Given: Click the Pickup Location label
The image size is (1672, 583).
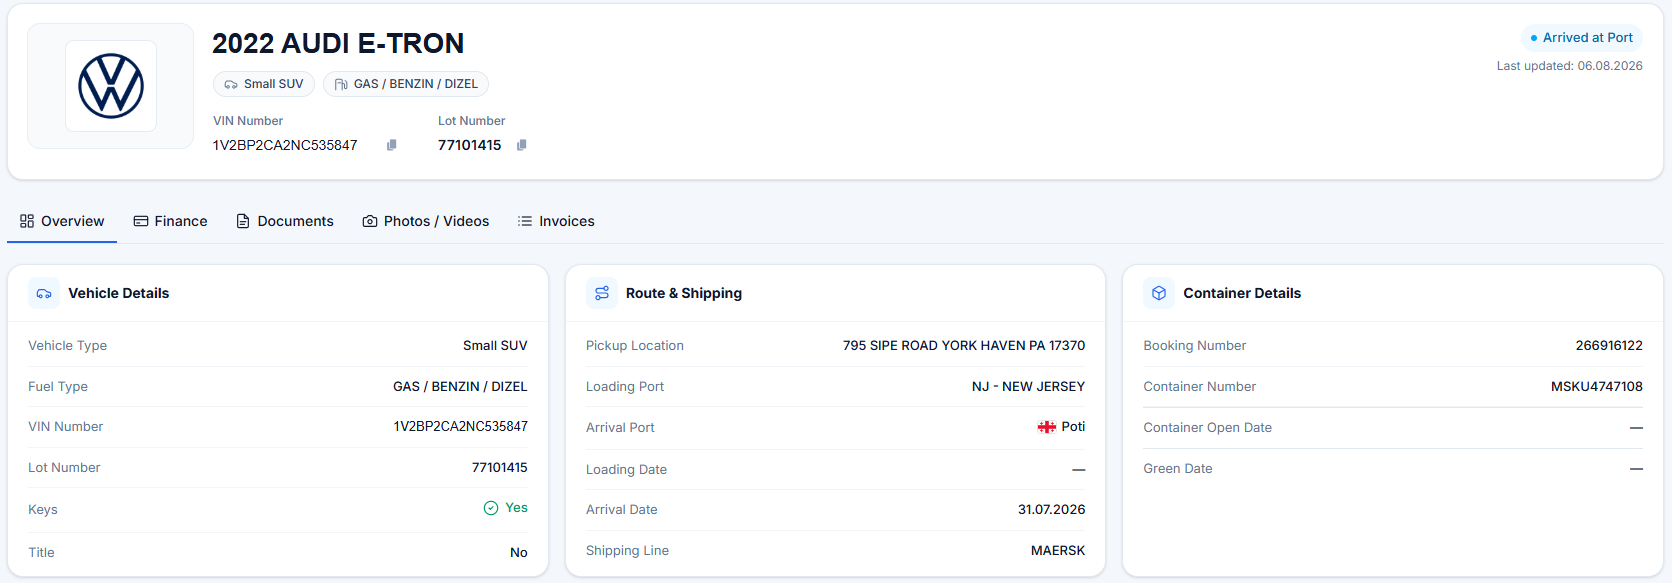Looking at the screenshot, I should pos(635,346).
